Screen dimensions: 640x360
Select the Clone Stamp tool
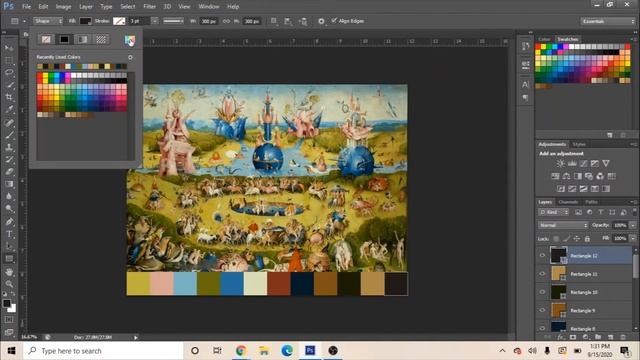pyautogui.click(x=9, y=147)
